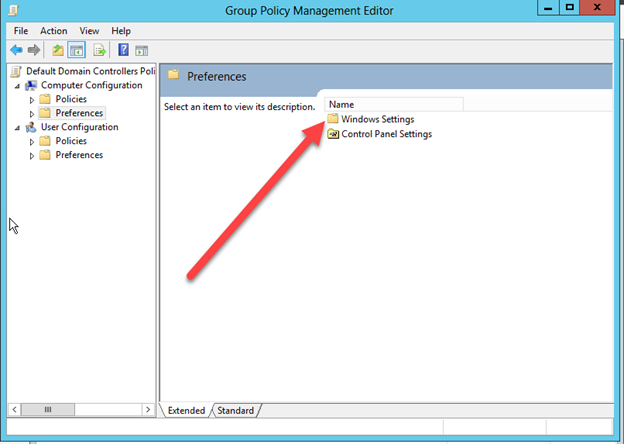Select User Configuration in the tree
The image size is (624, 444).
point(80,127)
